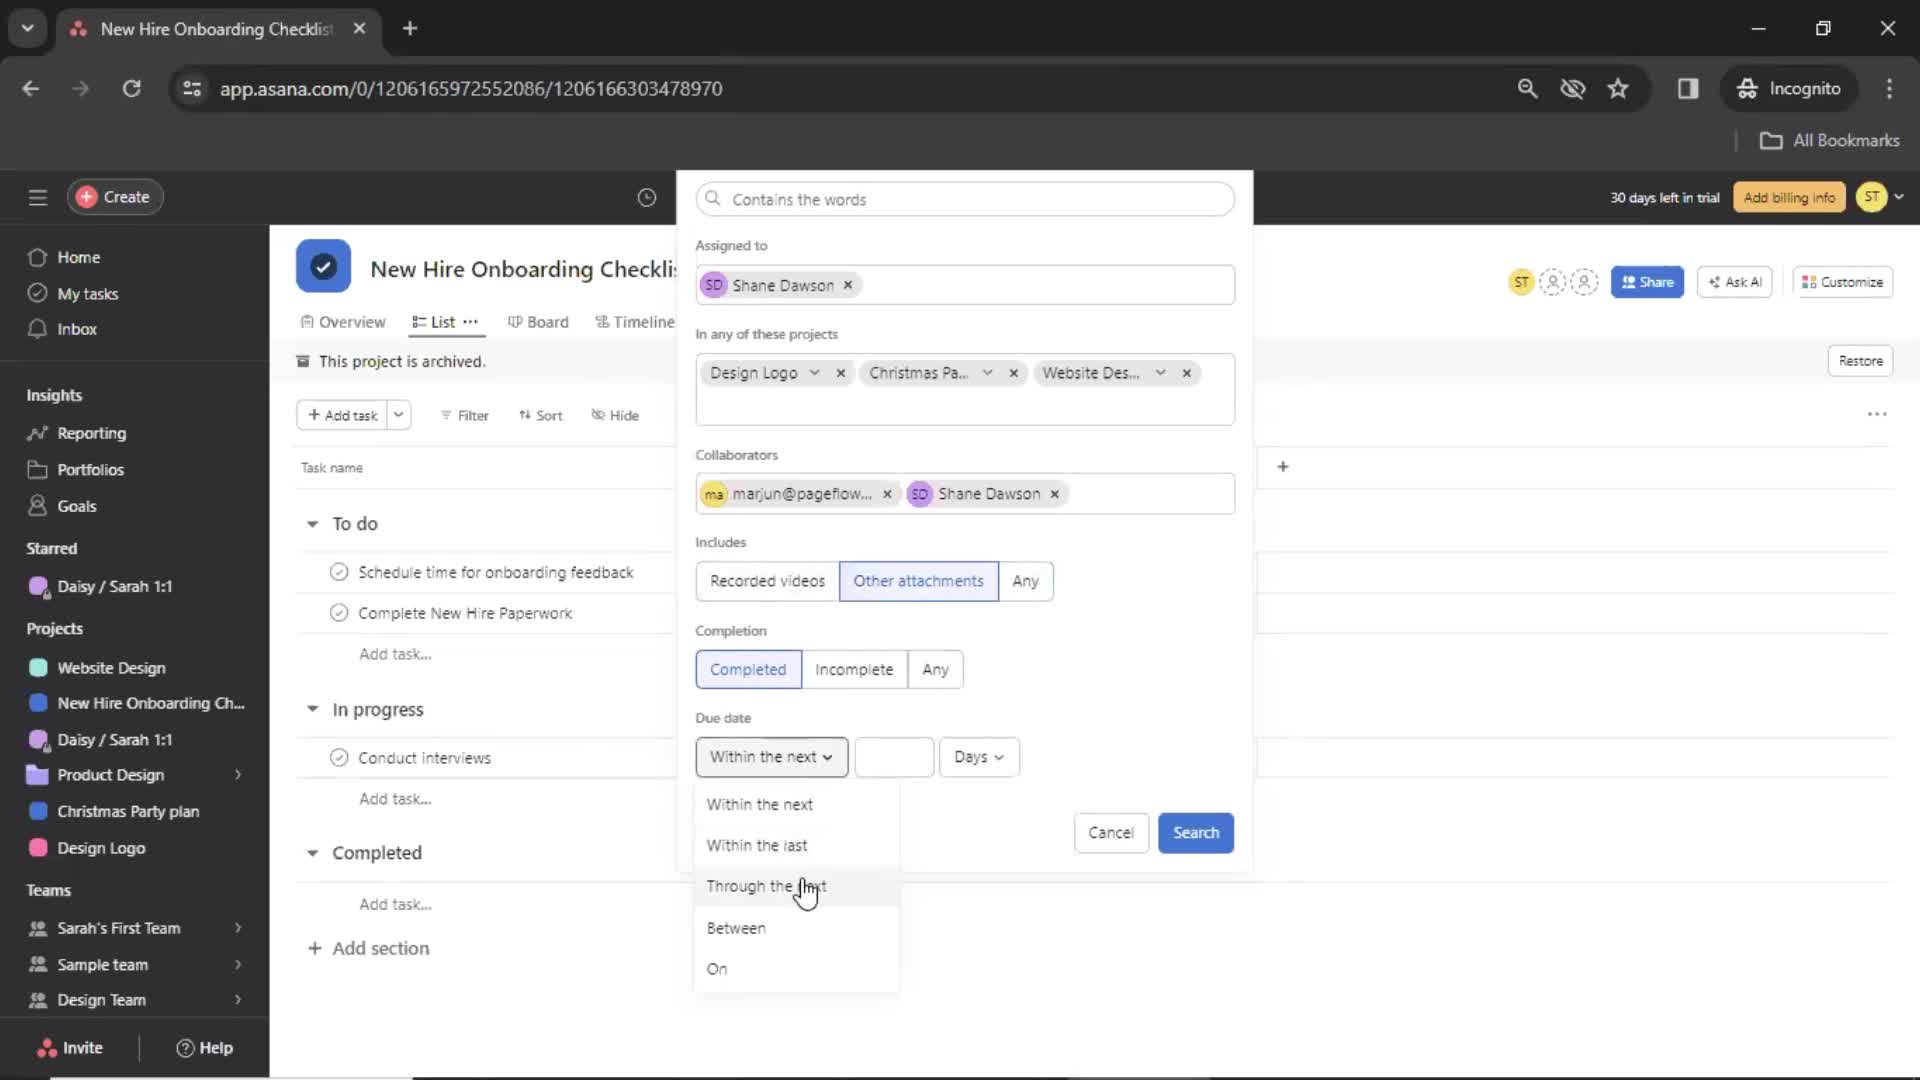Switch to the Timeline tab
The width and height of the screenshot is (1920, 1080).
635,322
